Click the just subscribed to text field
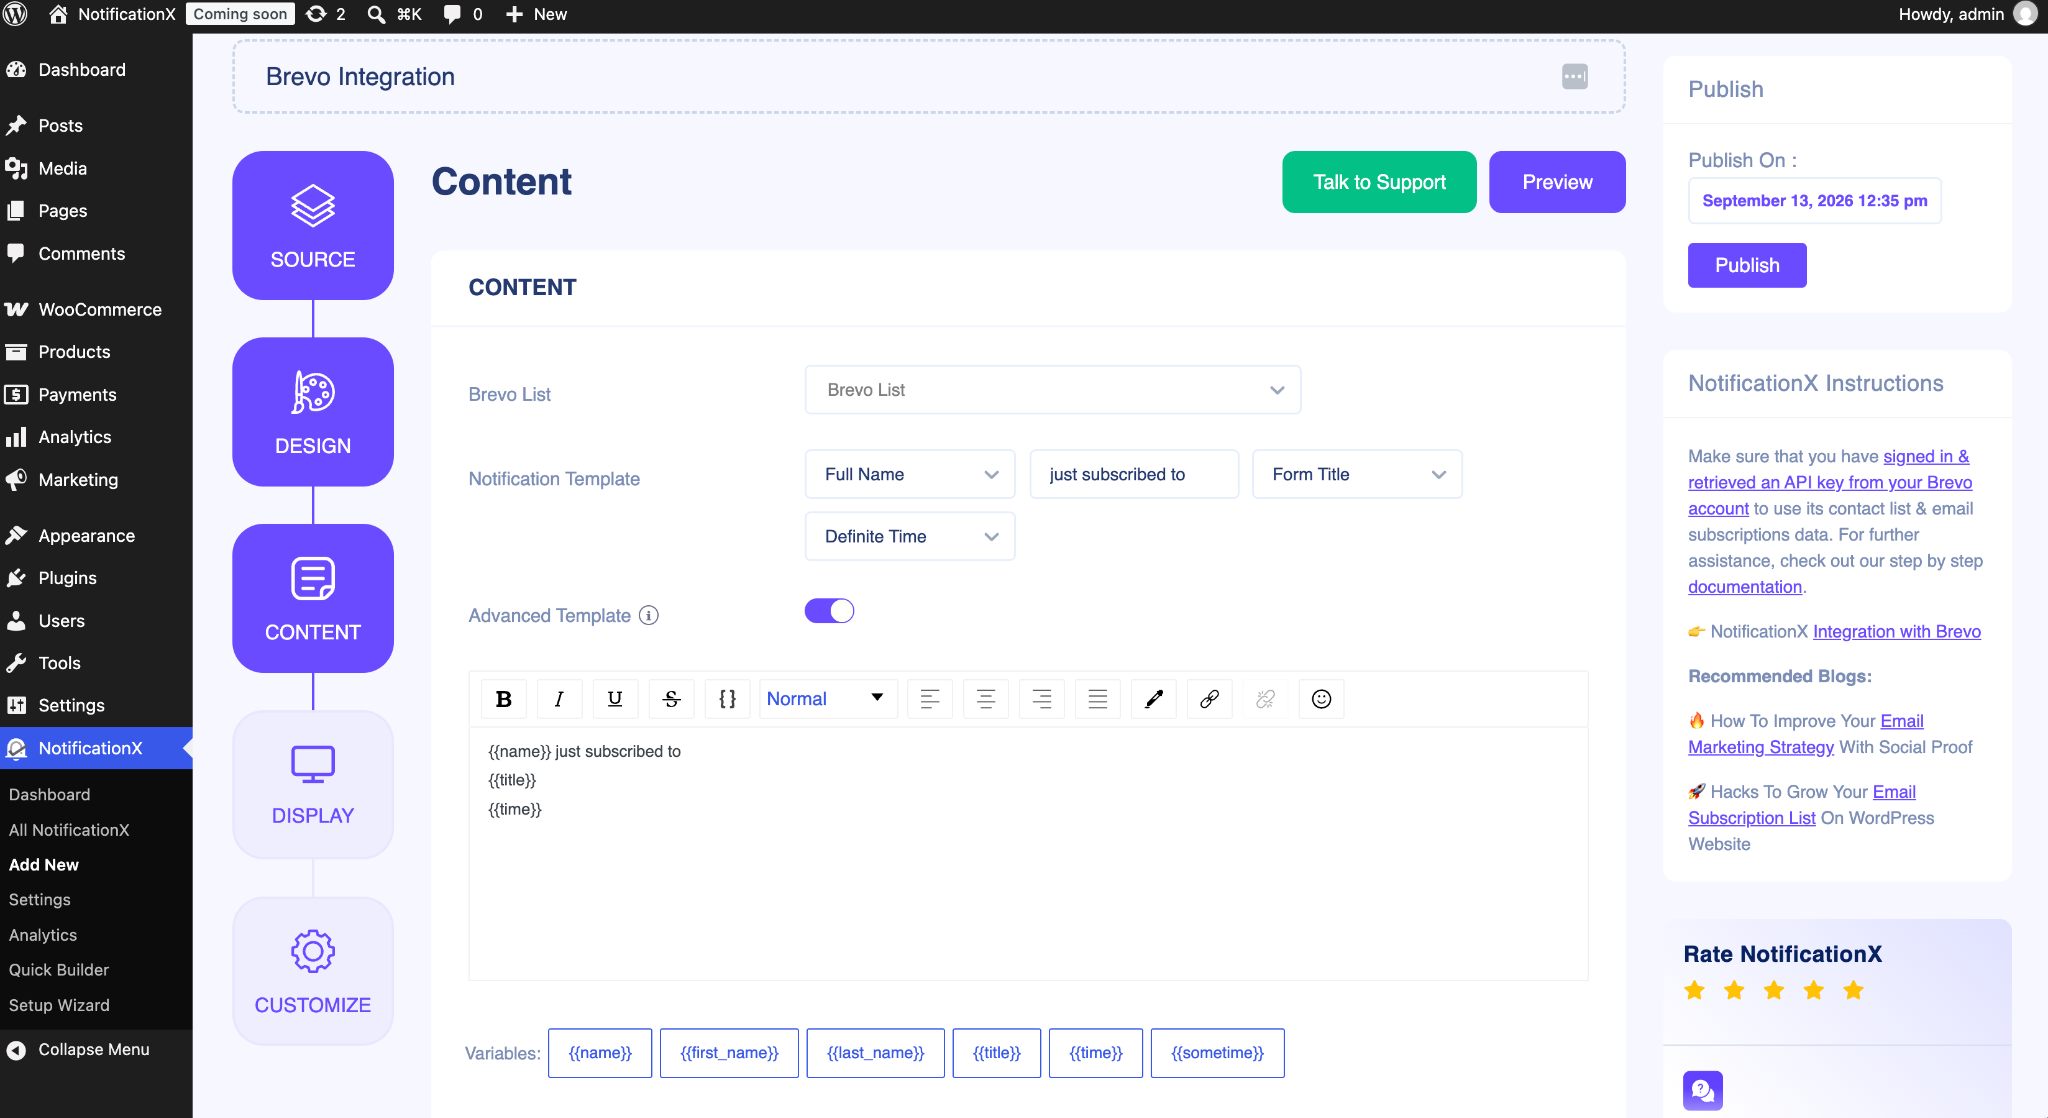Screen dimensions: 2048x1118 pyautogui.click(x=1134, y=474)
